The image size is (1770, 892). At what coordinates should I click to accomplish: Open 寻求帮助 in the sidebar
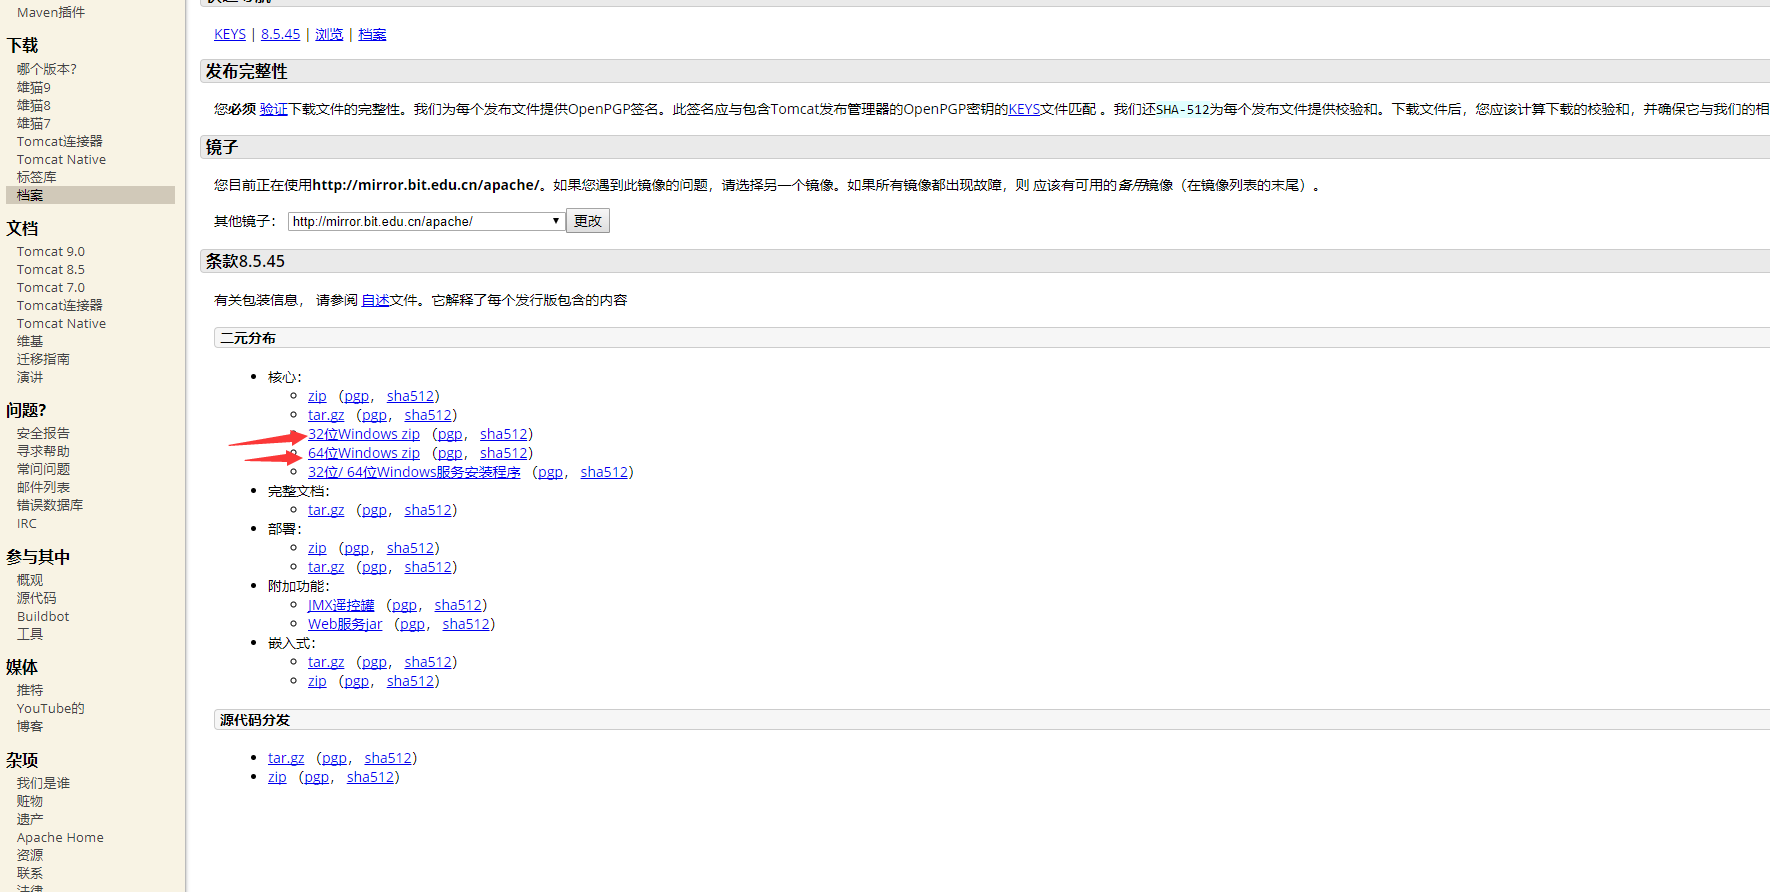[43, 451]
